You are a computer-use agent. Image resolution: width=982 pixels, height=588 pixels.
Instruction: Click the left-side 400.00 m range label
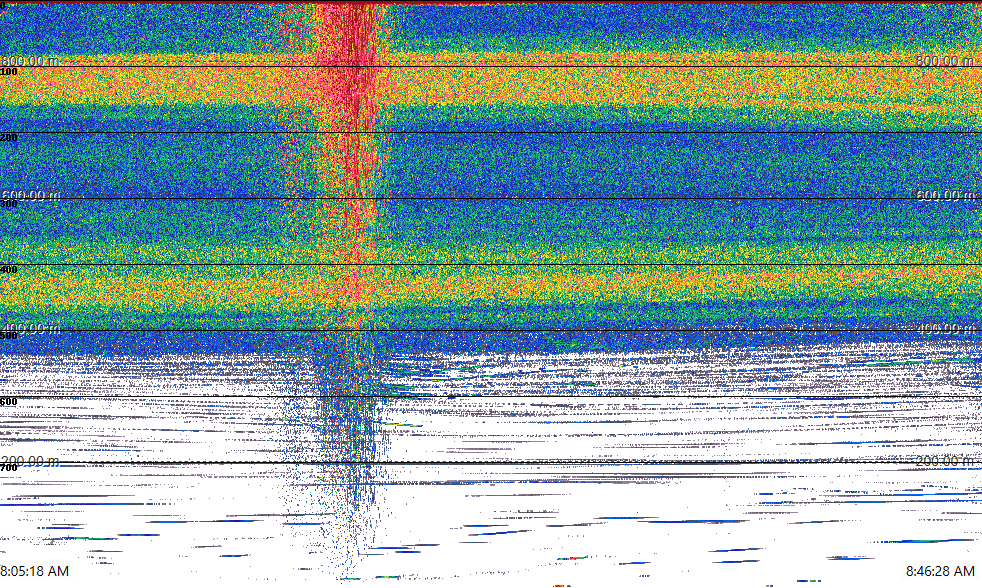click(30, 328)
